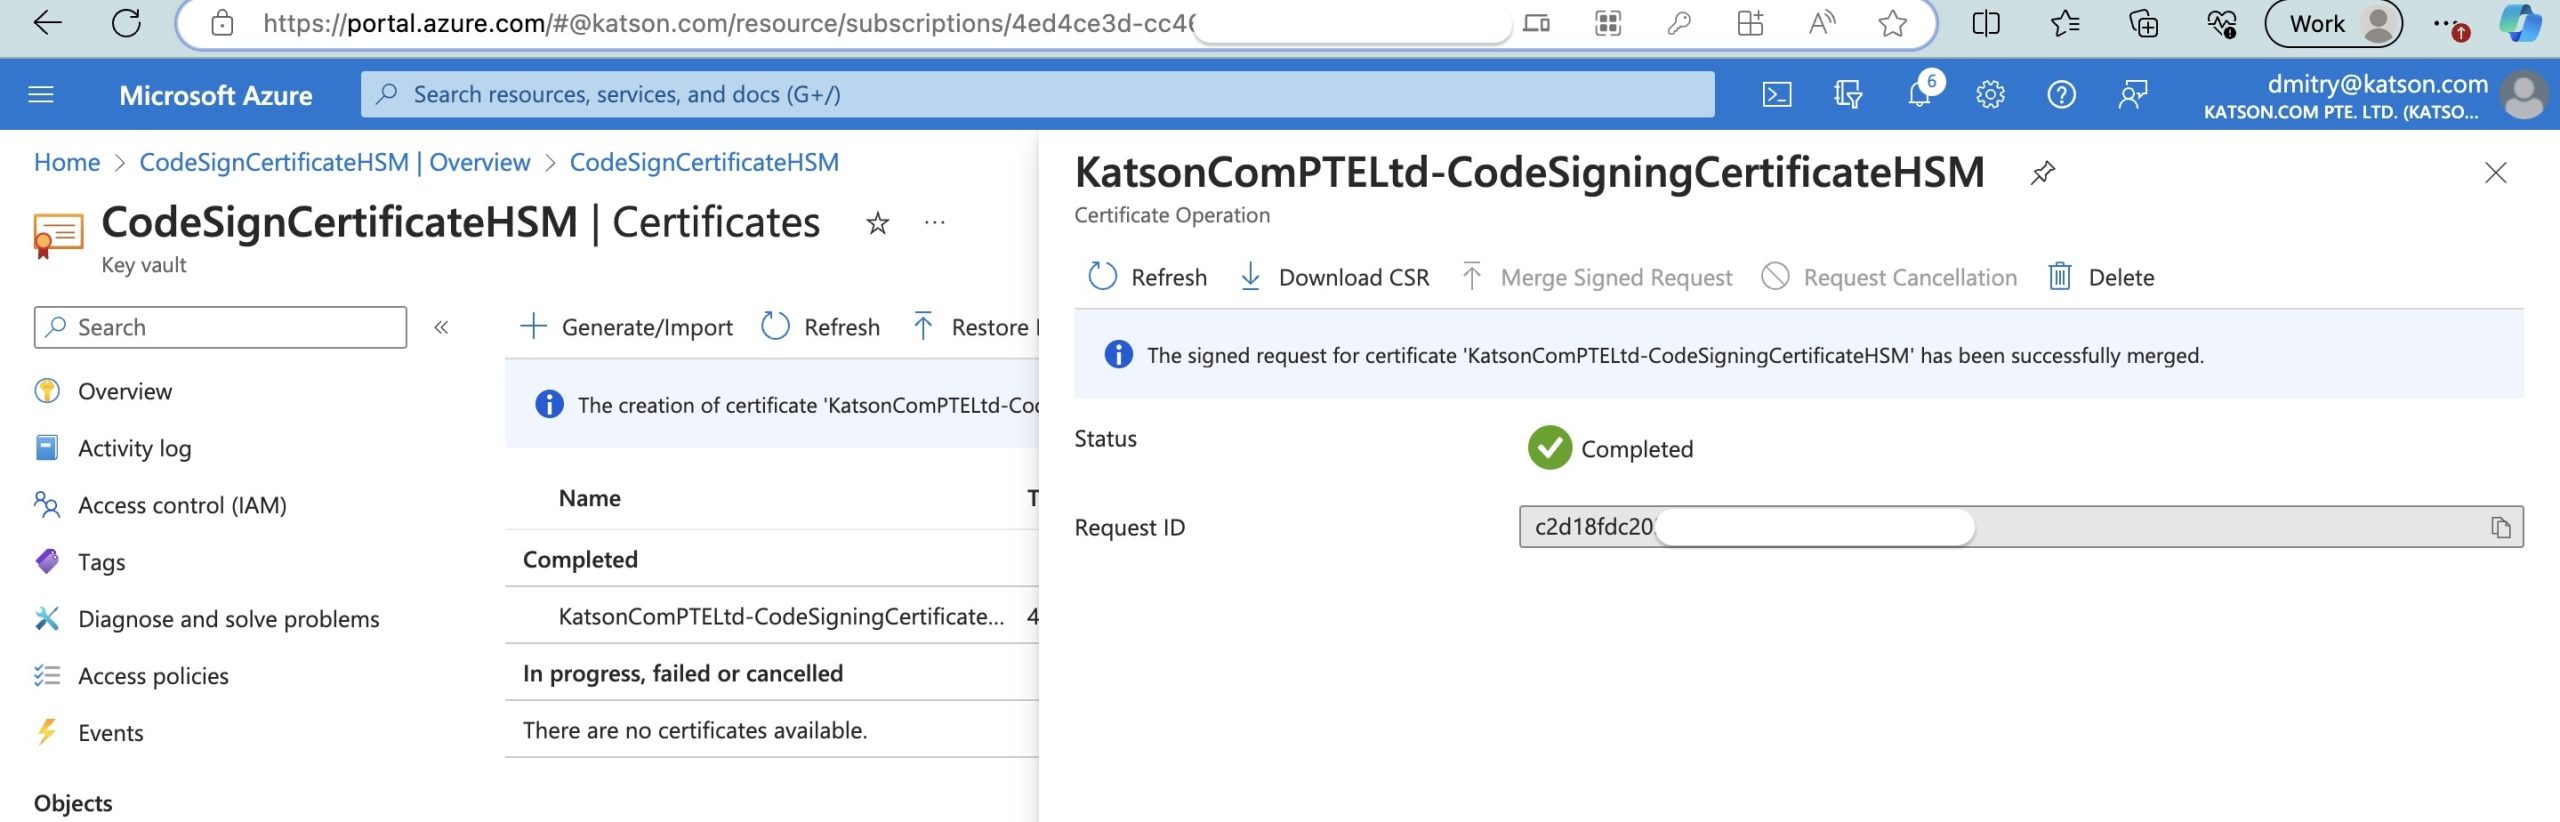Screen dimensions: 2560x822
Task: Open Events in sidebar
Action: click(110, 733)
